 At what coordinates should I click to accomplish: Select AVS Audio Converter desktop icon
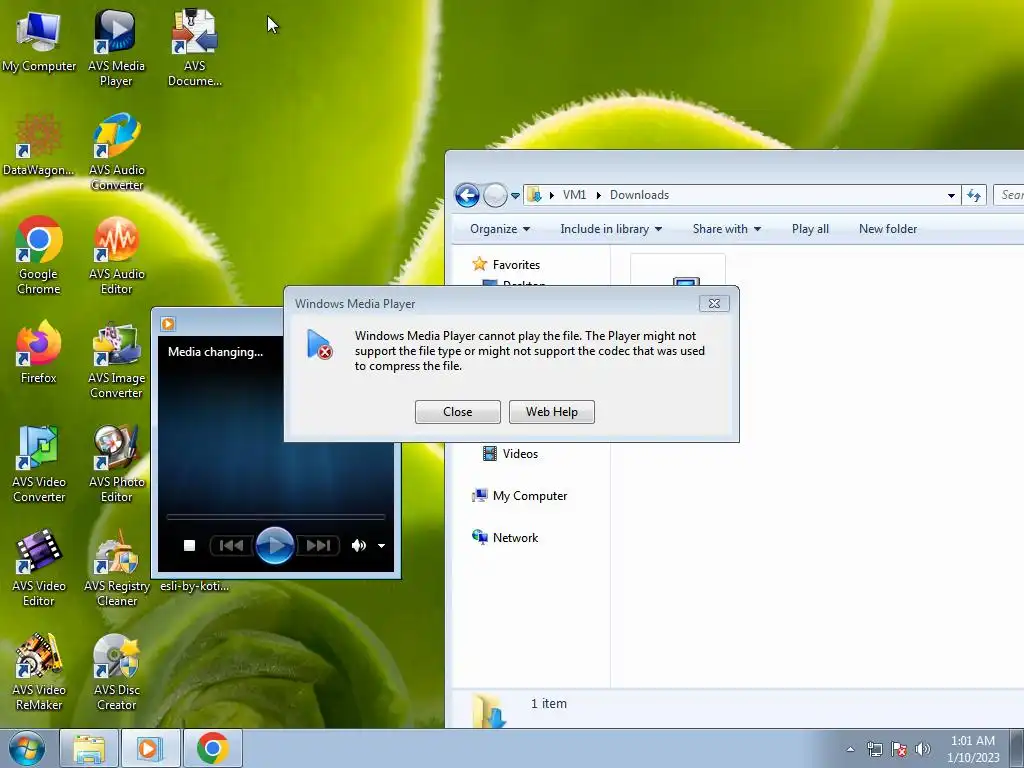[x=116, y=152]
